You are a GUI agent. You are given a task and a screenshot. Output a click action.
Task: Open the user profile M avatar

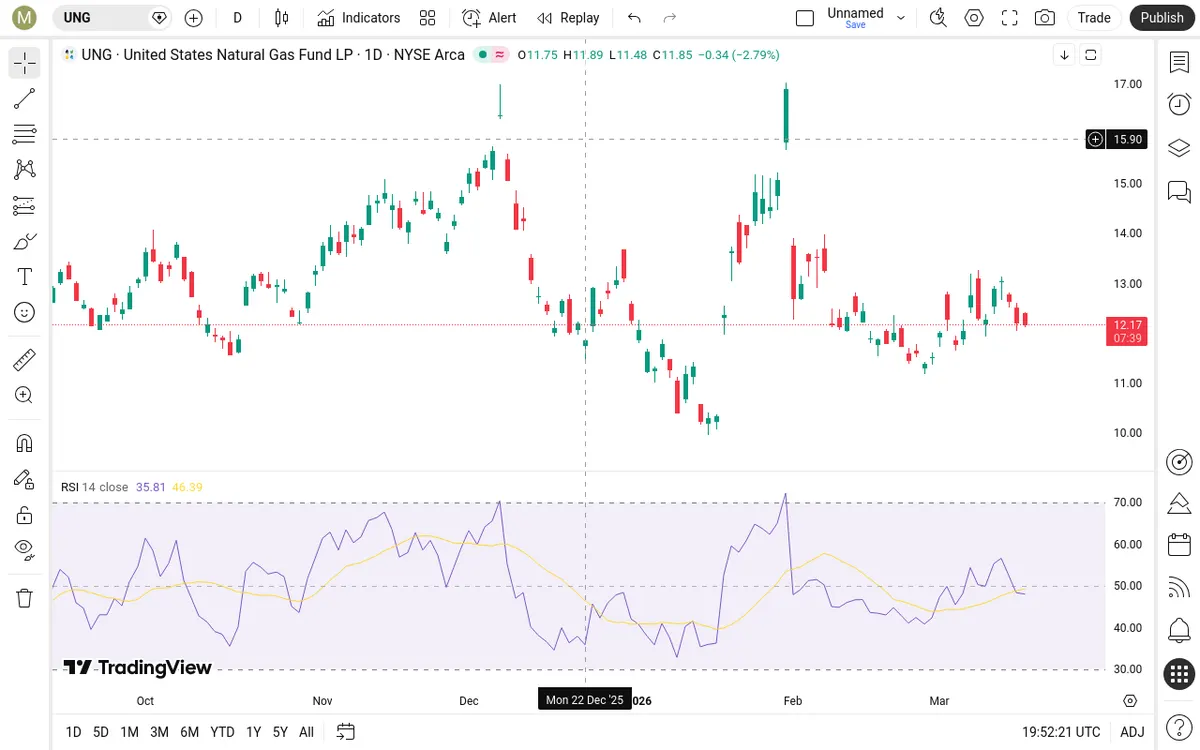pos(25,18)
